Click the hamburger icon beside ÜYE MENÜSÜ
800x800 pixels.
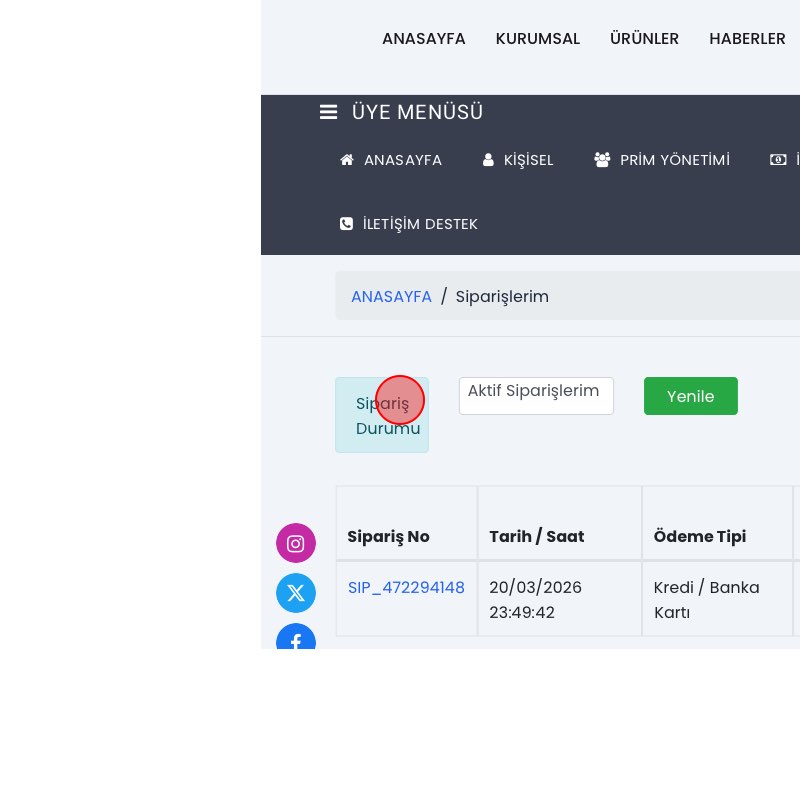[x=328, y=112]
